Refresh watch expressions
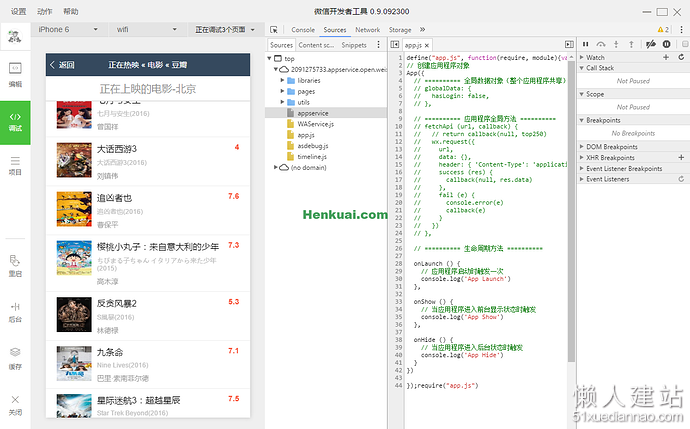690x429 pixels. pos(681,57)
